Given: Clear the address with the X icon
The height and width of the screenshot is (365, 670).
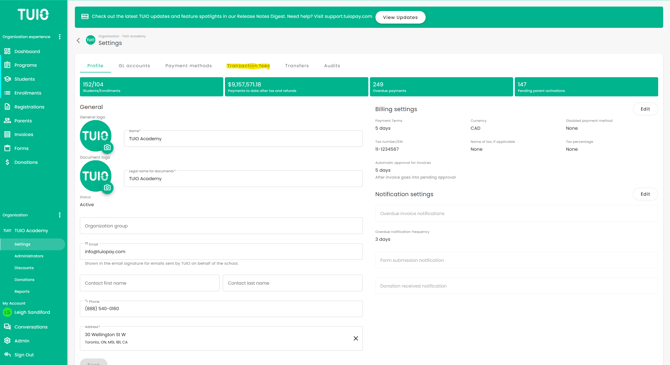Looking at the screenshot, I should (x=356, y=339).
